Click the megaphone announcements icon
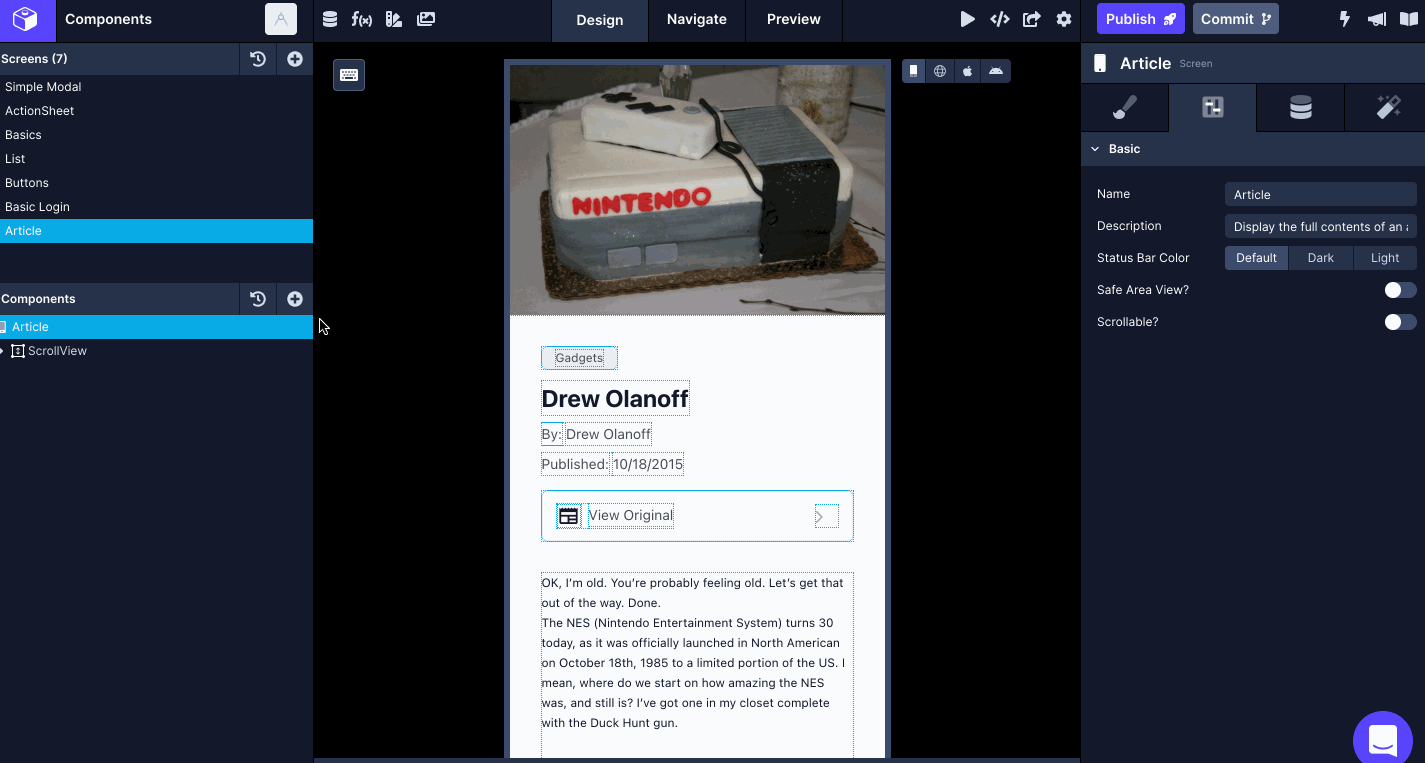This screenshot has width=1425, height=763. pos(1377,19)
